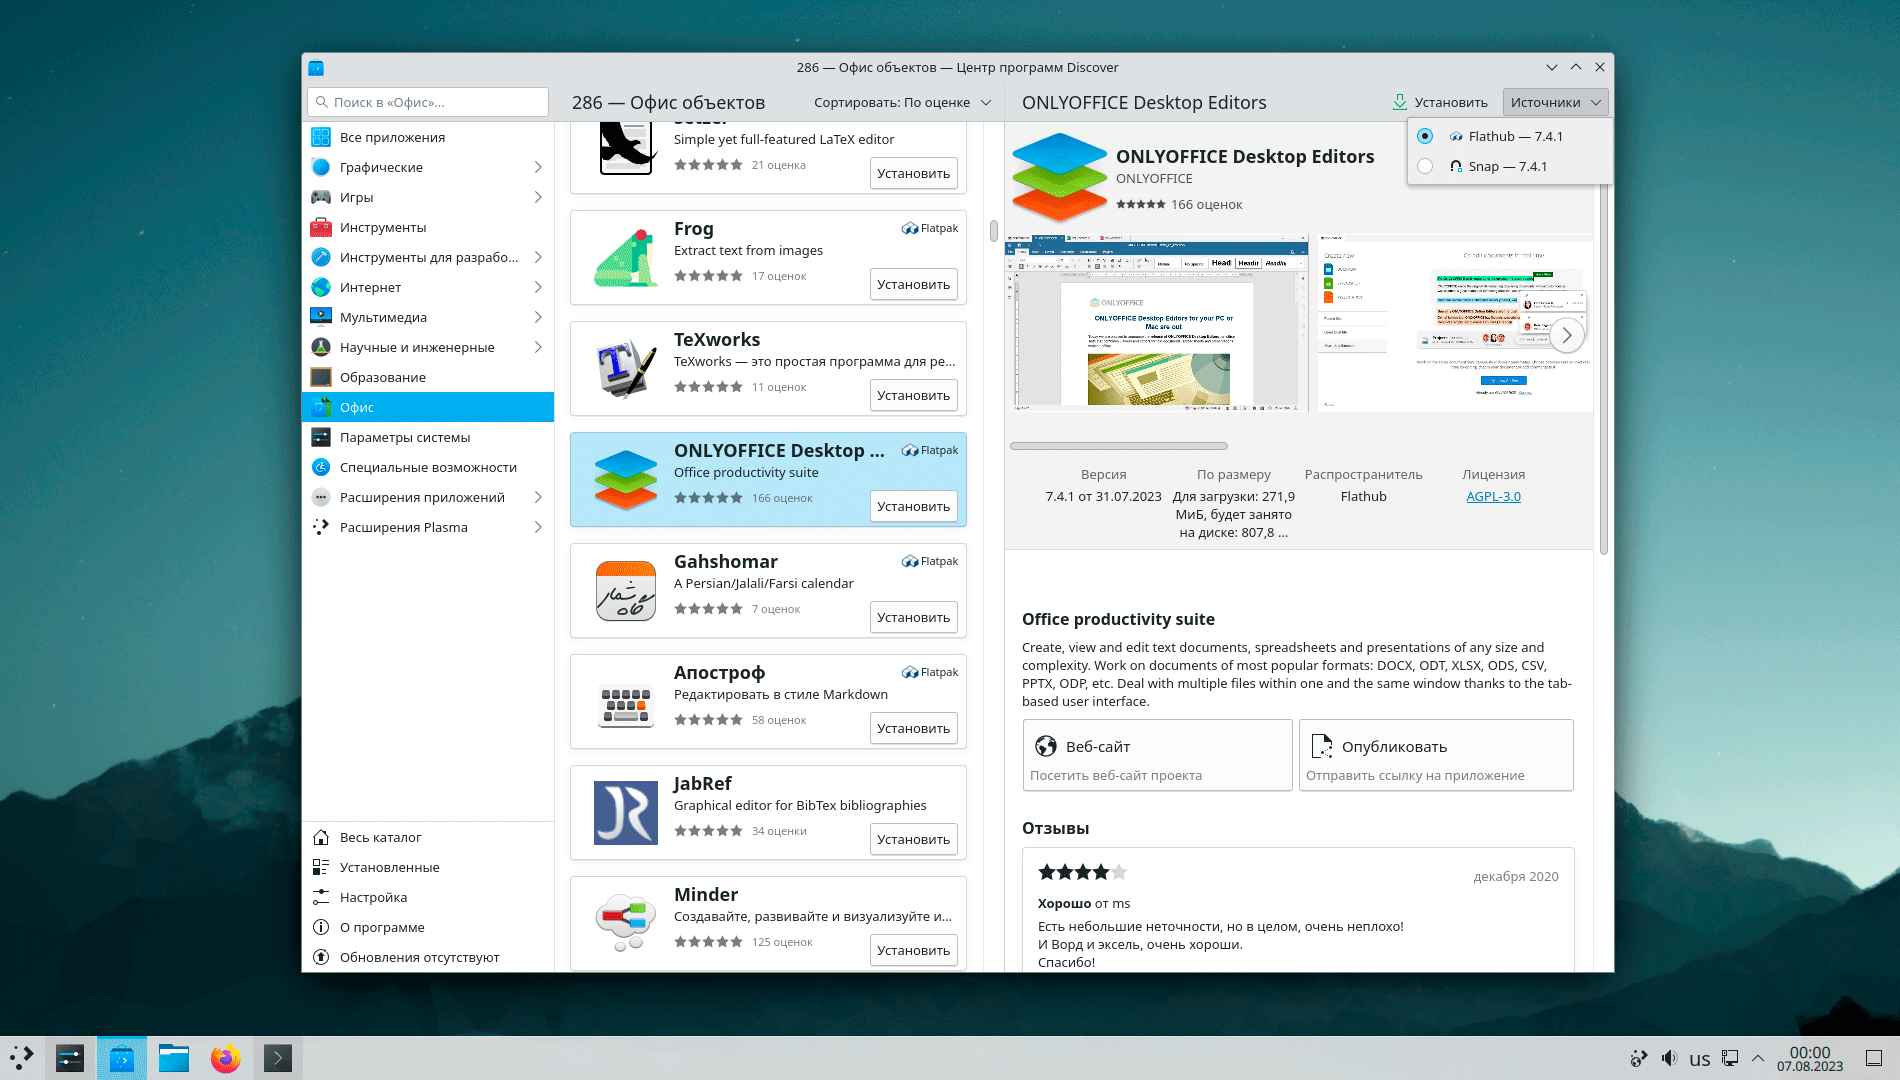
Task: Click the ONLYOFFICE icon in the app list
Action: pyautogui.click(x=626, y=479)
